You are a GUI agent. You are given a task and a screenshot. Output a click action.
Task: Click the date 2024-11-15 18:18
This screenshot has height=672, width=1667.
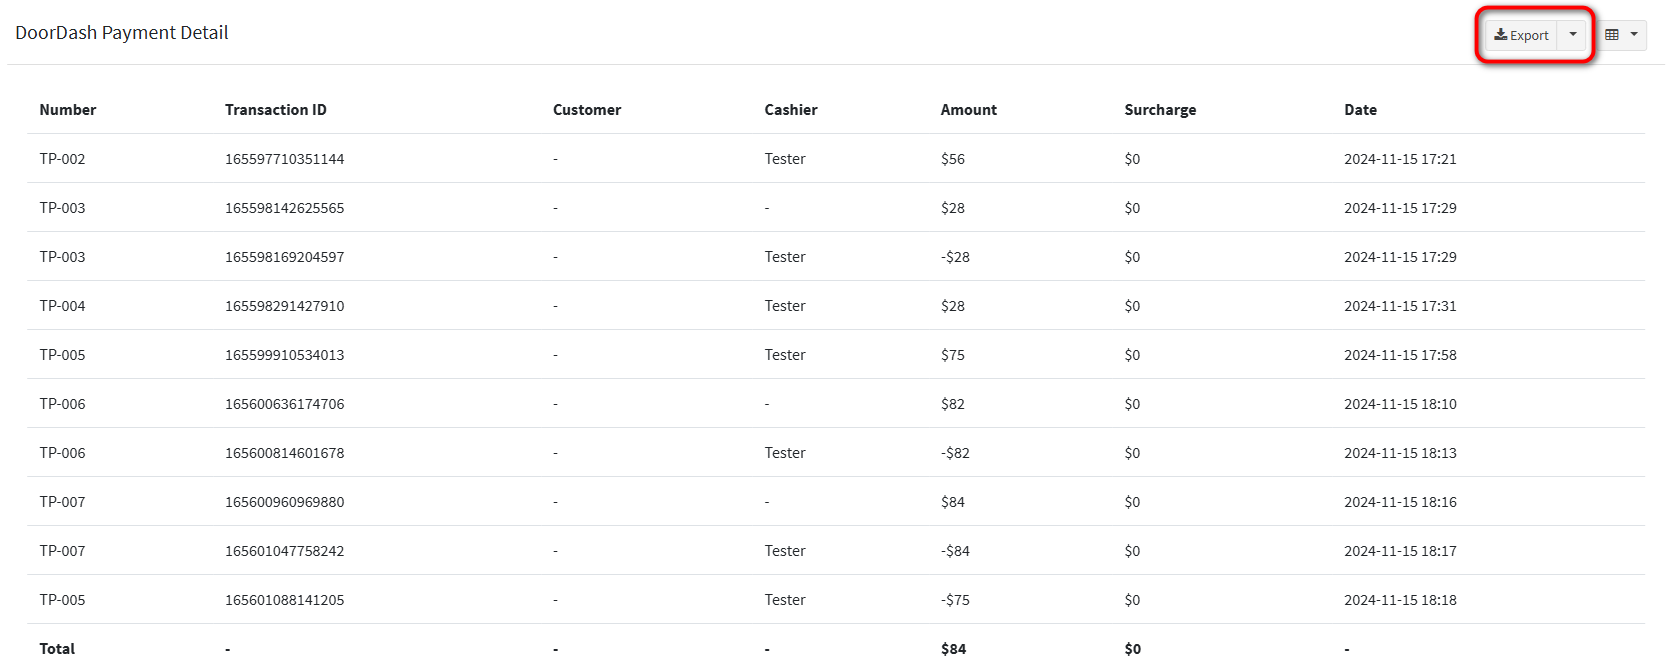coord(1400,600)
